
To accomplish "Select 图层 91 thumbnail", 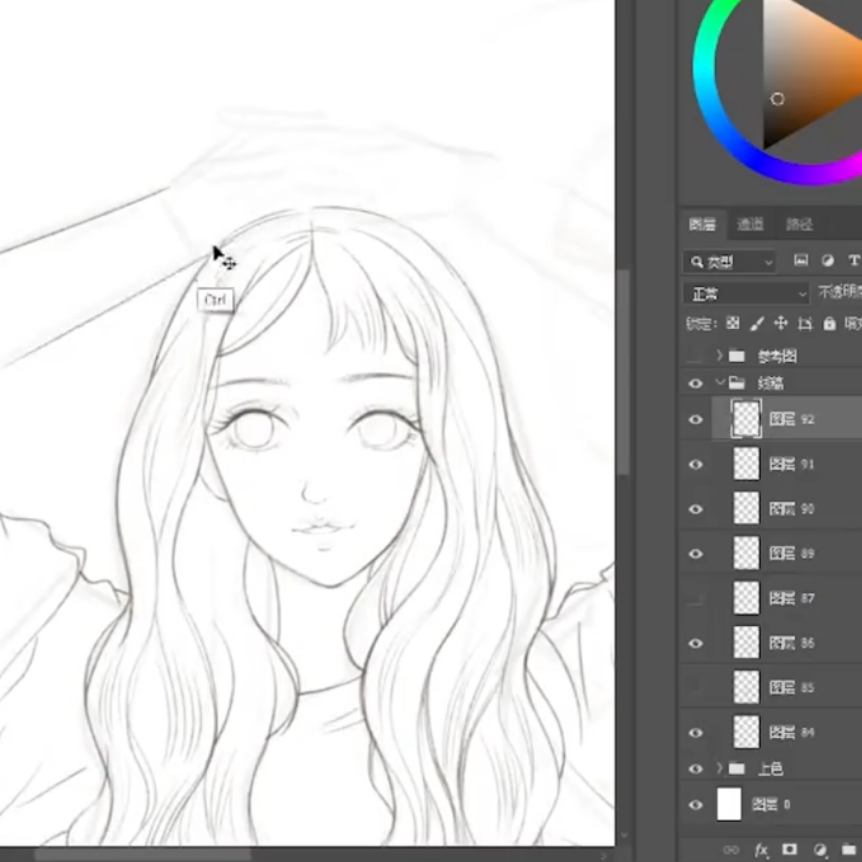I will 747,464.
